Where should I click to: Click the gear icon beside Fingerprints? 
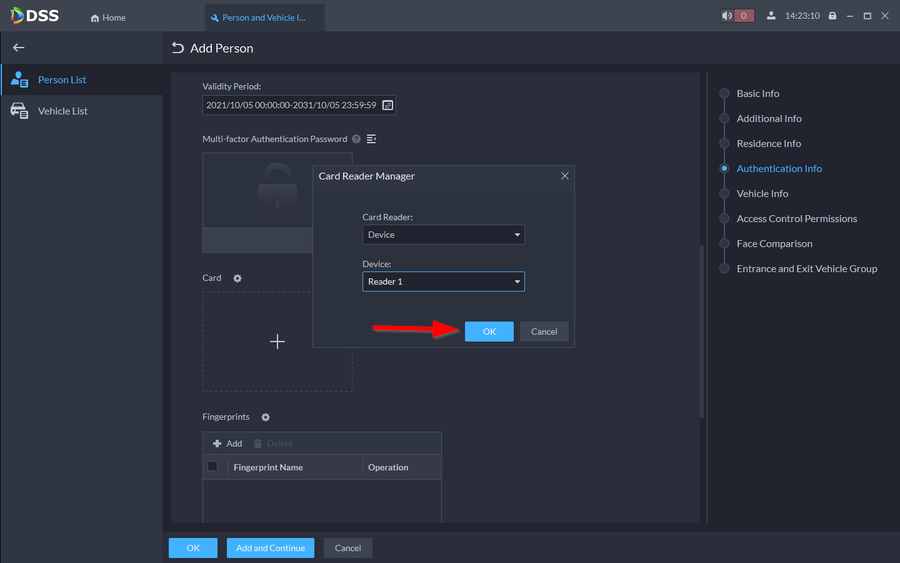(265, 417)
